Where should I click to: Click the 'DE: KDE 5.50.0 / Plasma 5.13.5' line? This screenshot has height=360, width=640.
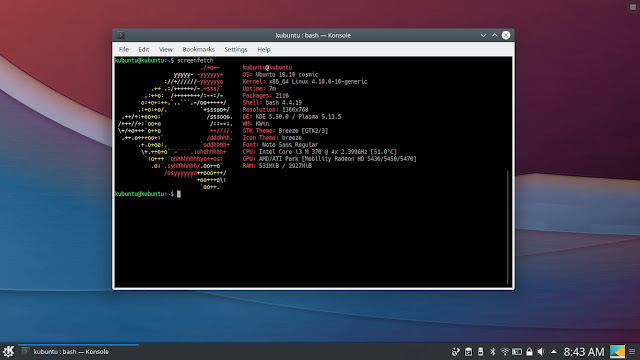click(292, 117)
